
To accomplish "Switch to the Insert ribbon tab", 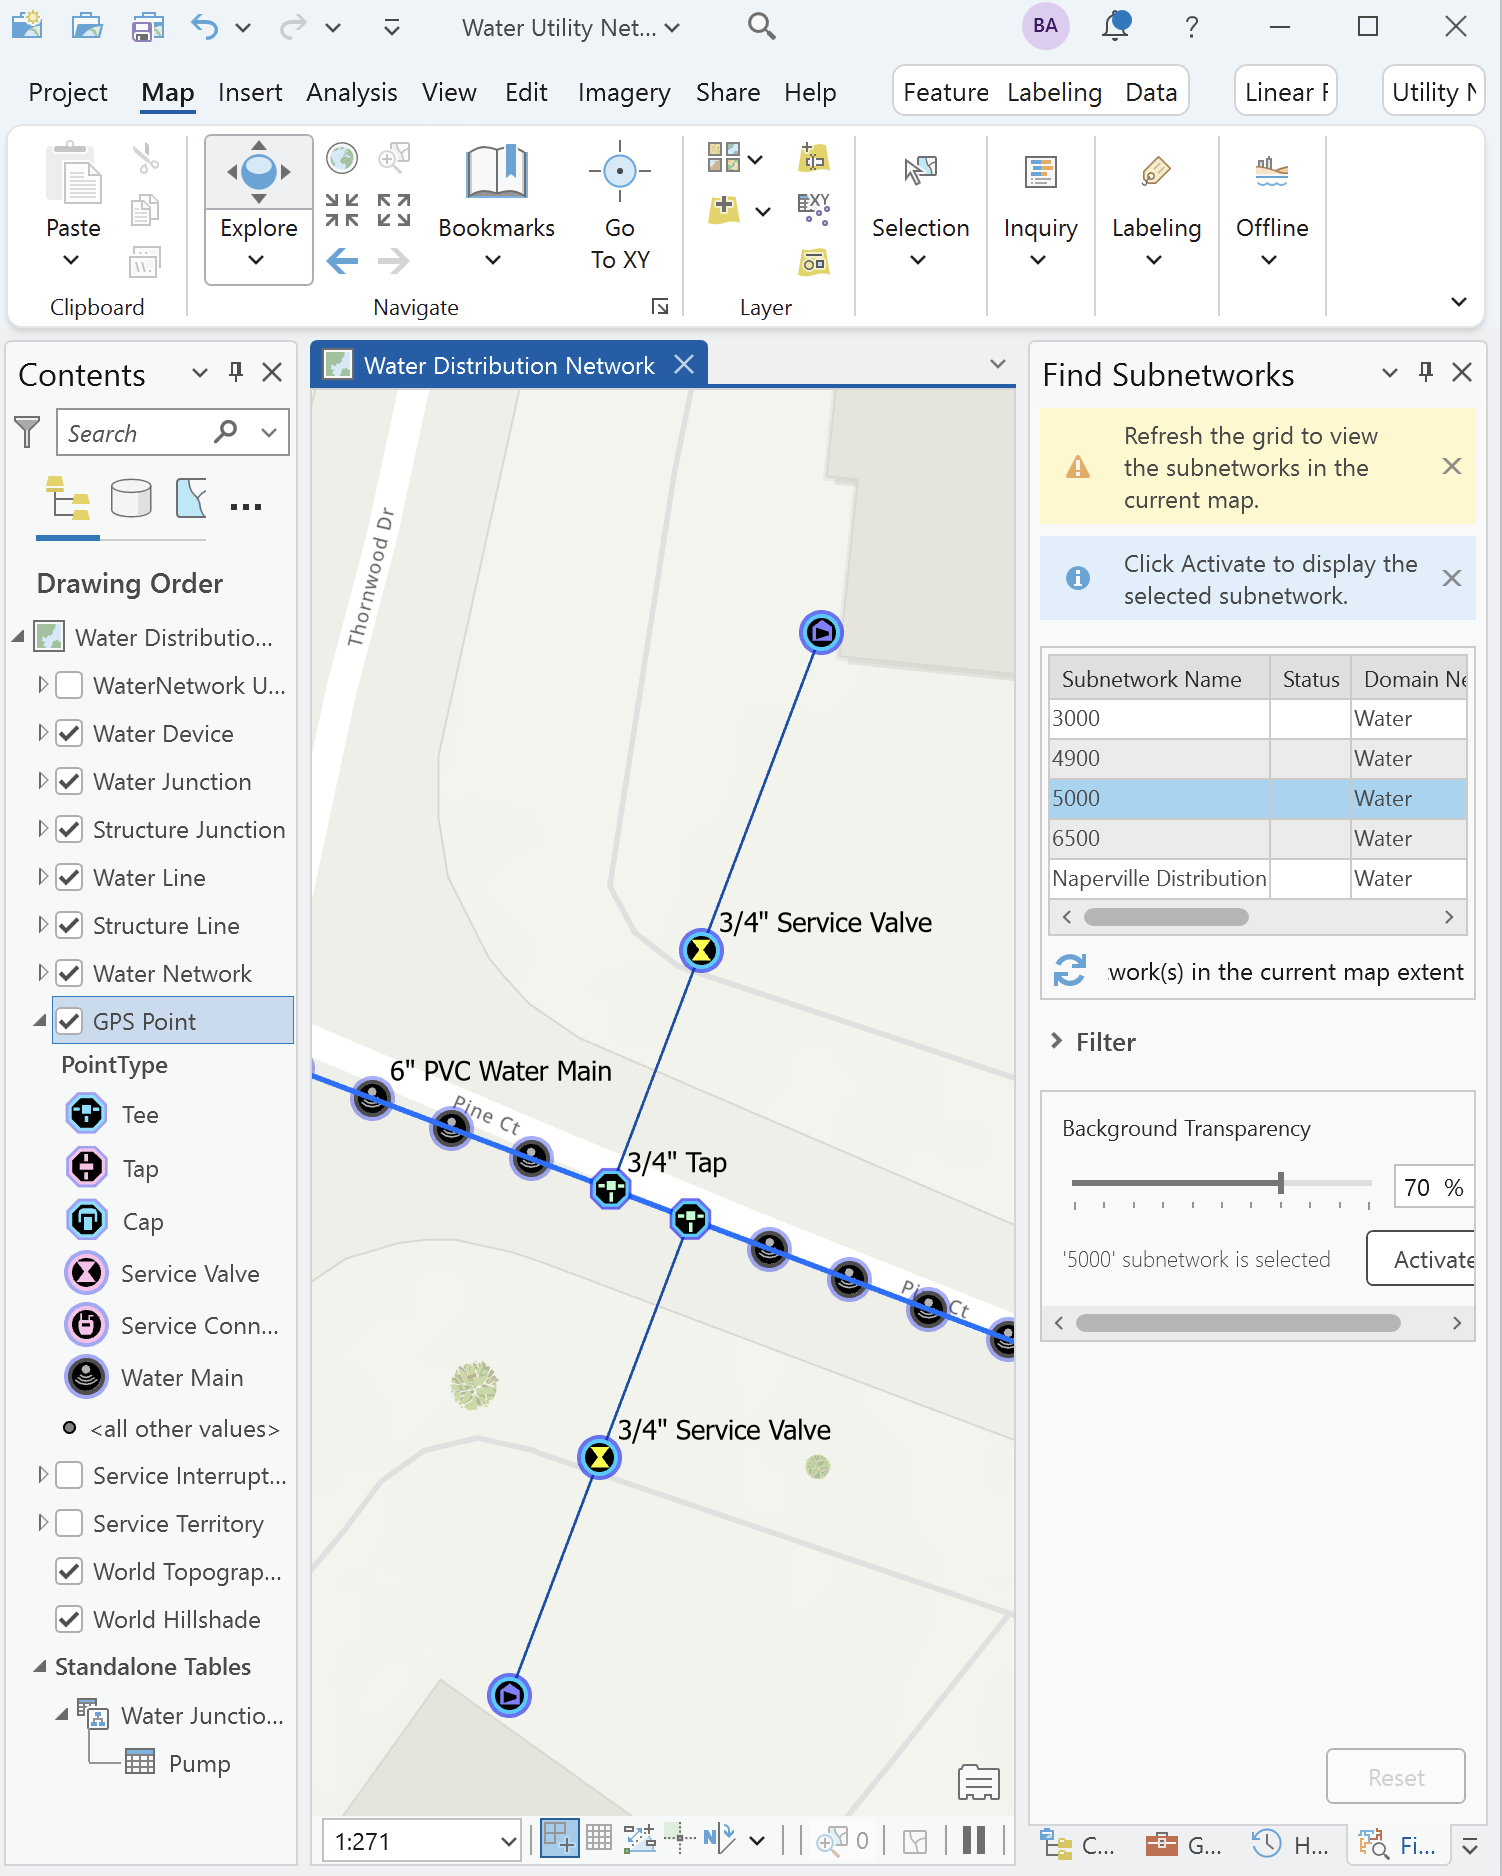I will pos(250,93).
